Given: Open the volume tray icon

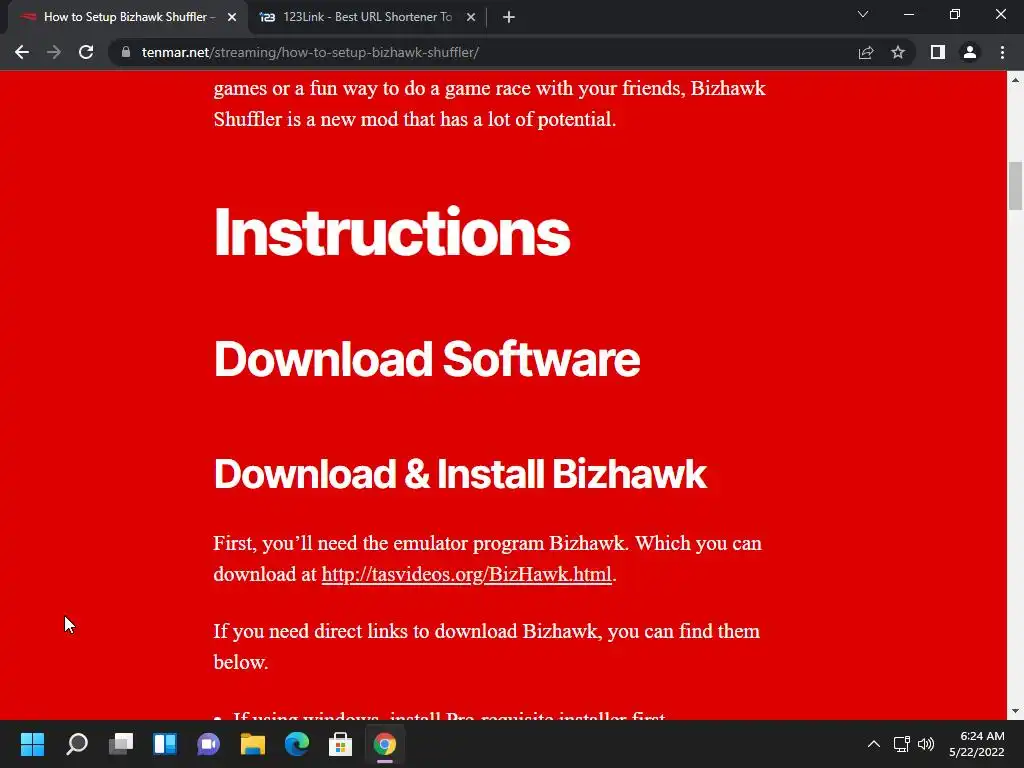Looking at the screenshot, I should tap(925, 744).
